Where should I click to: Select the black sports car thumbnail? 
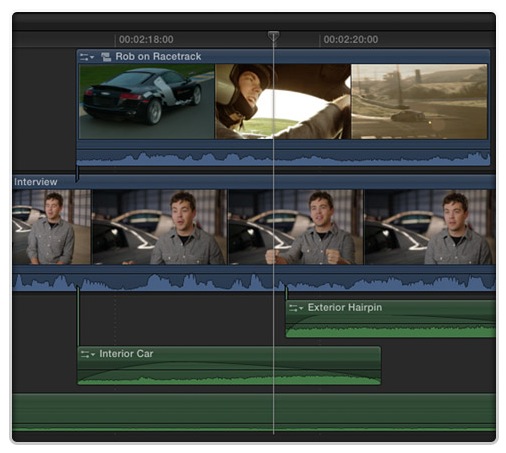click(x=147, y=101)
